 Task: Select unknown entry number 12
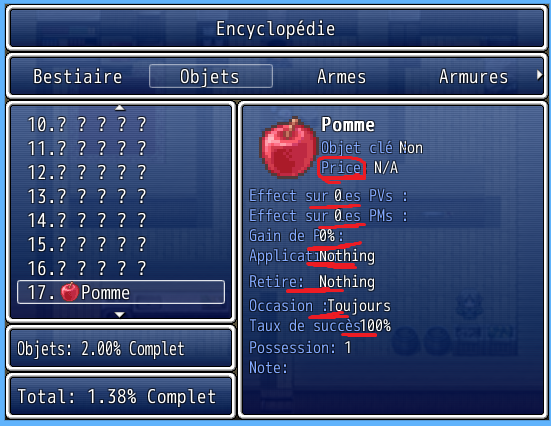[x=121, y=172]
